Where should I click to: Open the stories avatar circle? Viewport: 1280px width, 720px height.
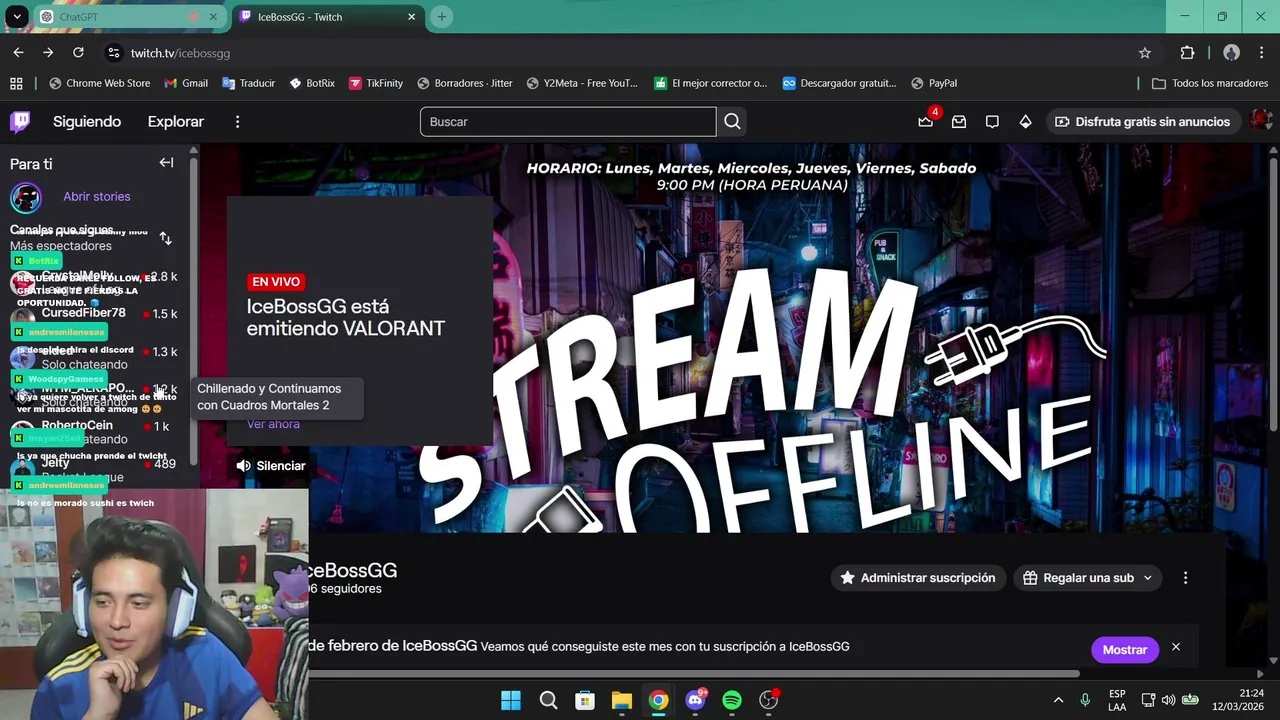[26, 197]
